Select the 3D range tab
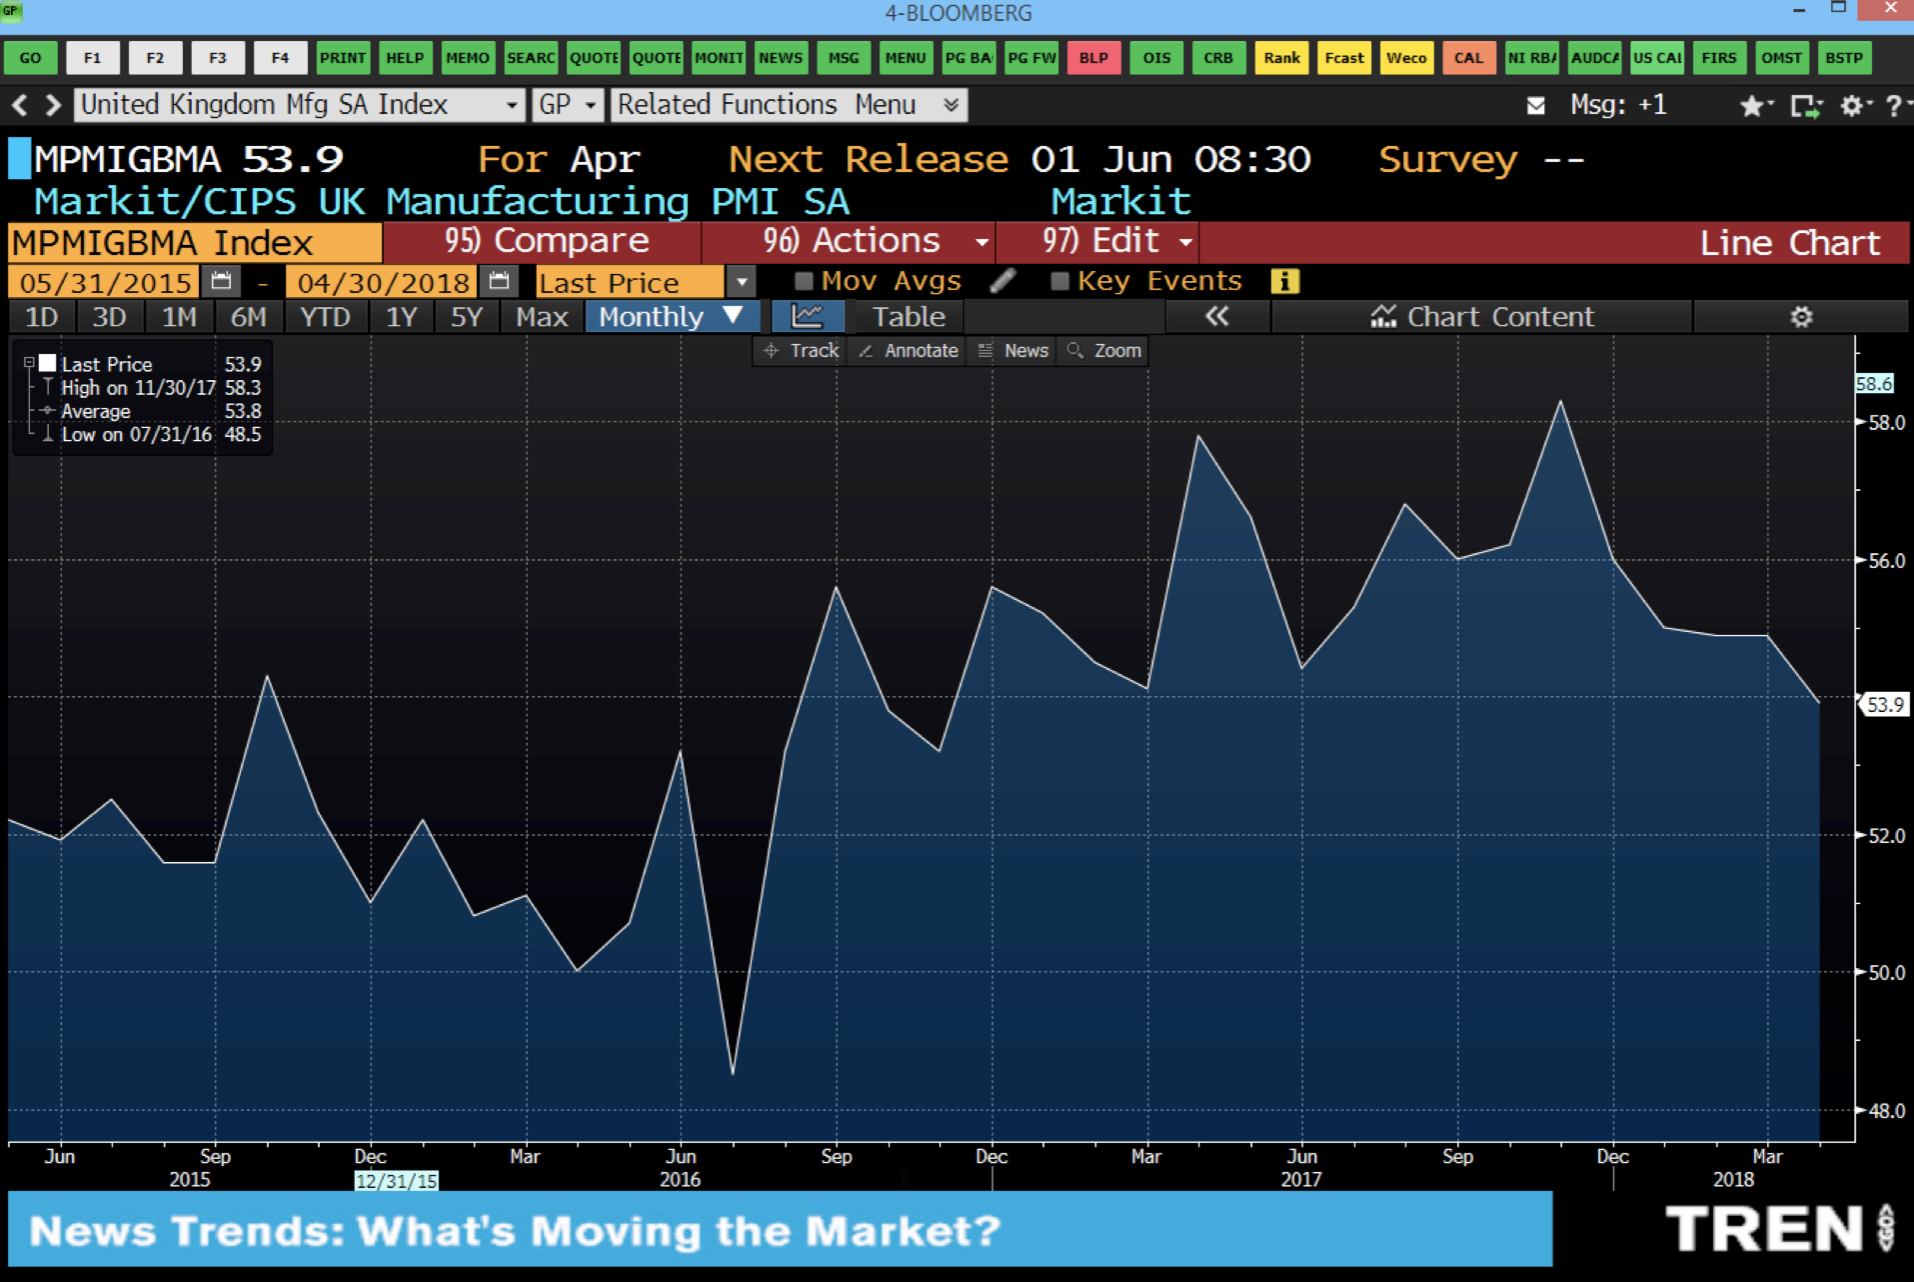The image size is (1914, 1282). [109, 317]
